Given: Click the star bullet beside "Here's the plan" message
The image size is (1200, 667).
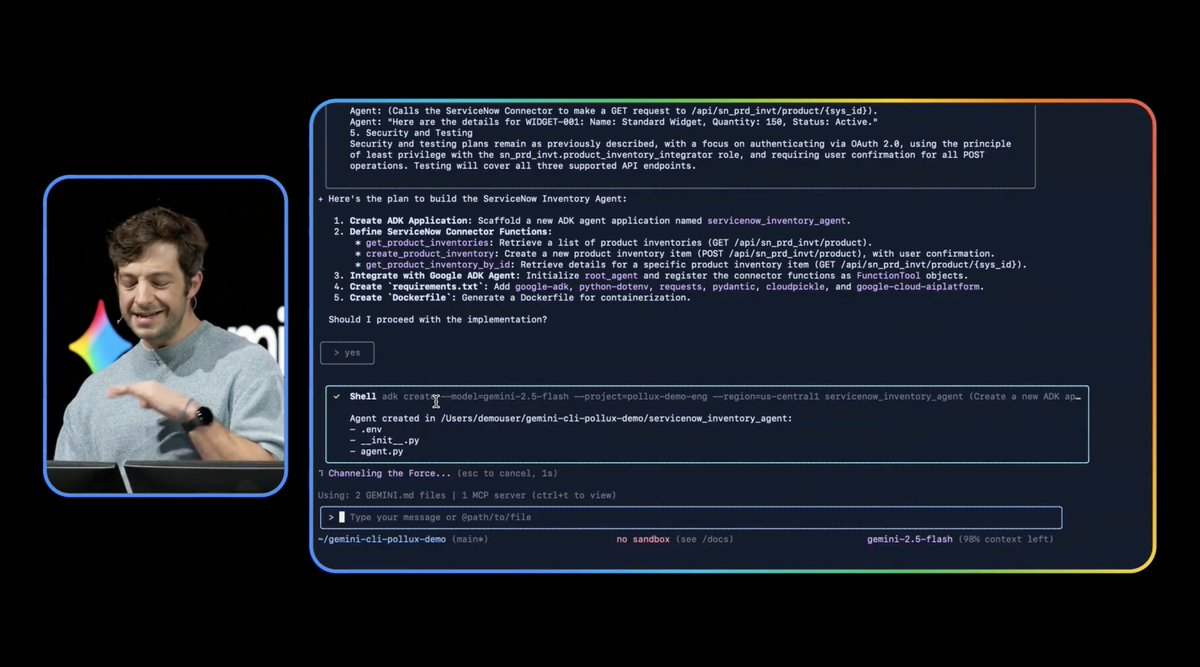Looking at the screenshot, I should (x=320, y=198).
